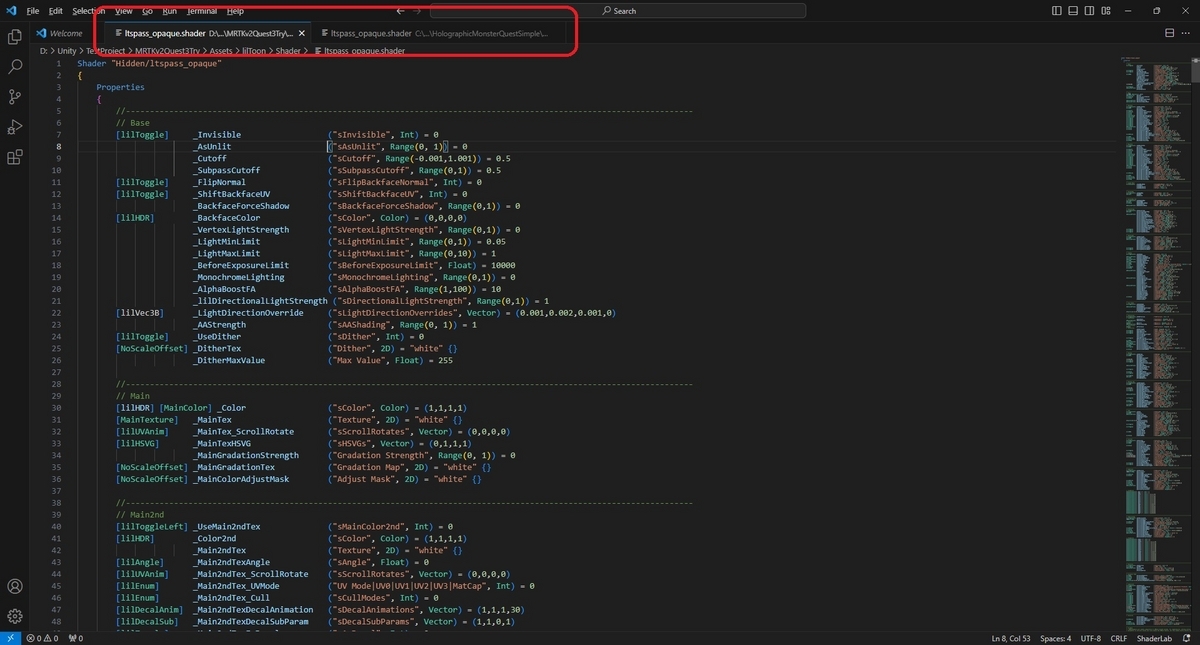Go back with the navigation back arrow
Screen dimensions: 1200x645
click(401, 11)
